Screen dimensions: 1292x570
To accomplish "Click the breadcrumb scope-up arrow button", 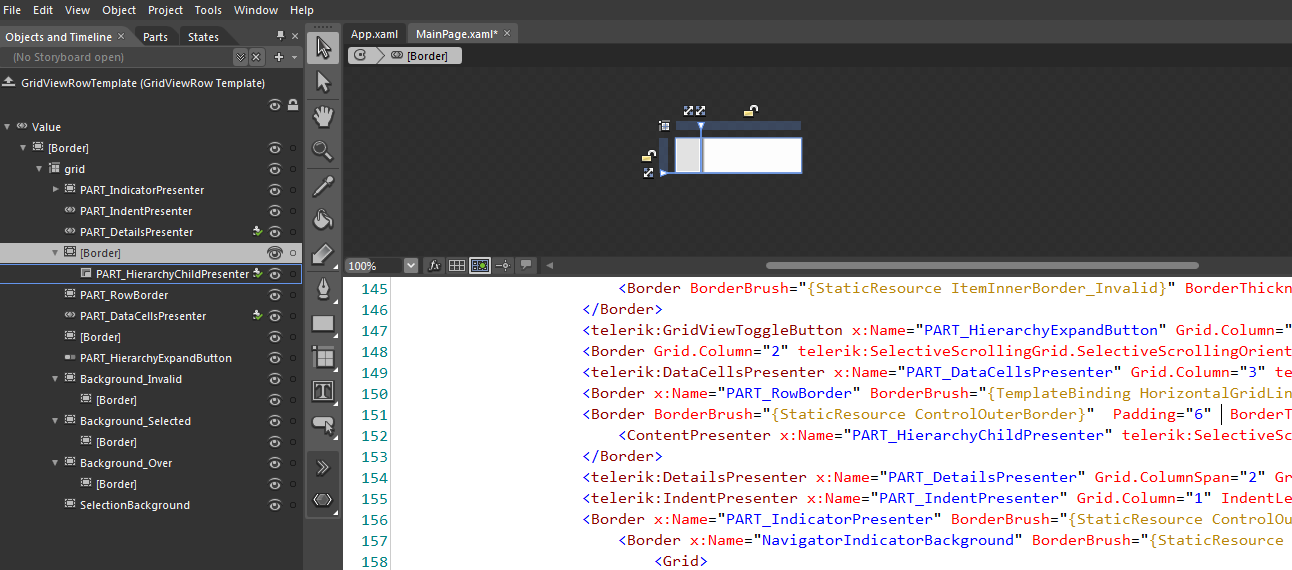I will pos(360,56).
